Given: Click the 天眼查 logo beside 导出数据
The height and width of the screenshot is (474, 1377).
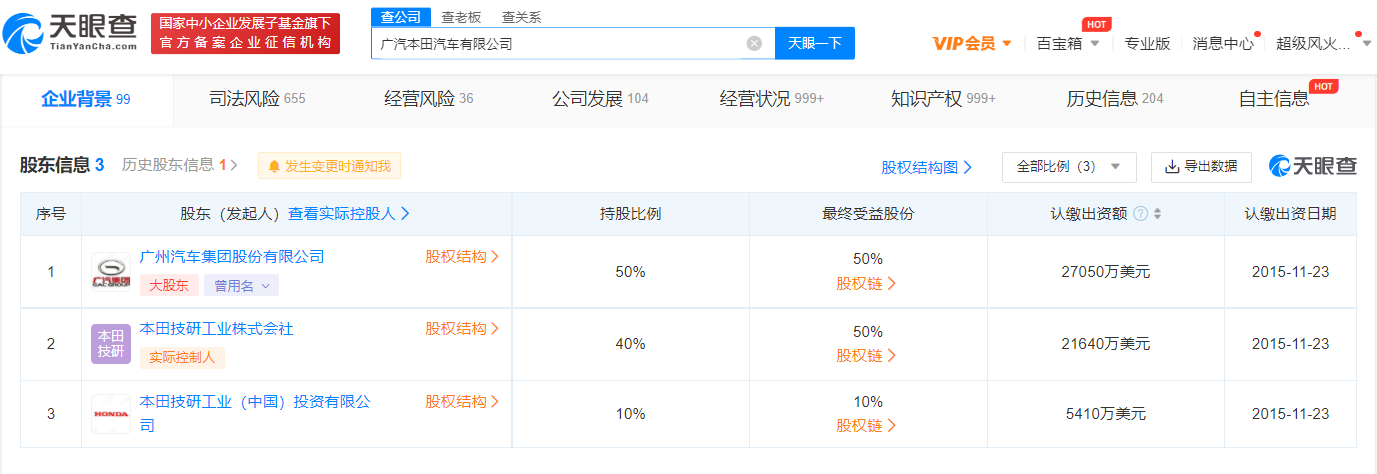Looking at the screenshot, I should click(1313, 166).
